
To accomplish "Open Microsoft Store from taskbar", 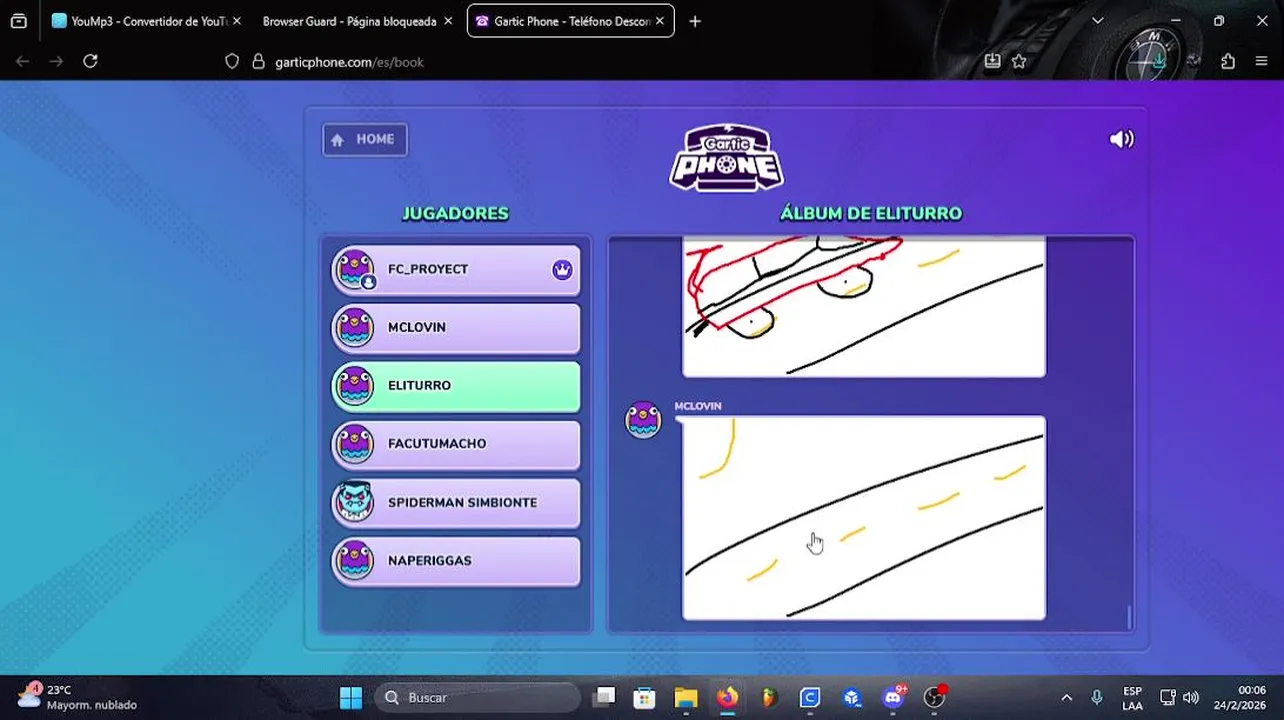I will (644, 697).
